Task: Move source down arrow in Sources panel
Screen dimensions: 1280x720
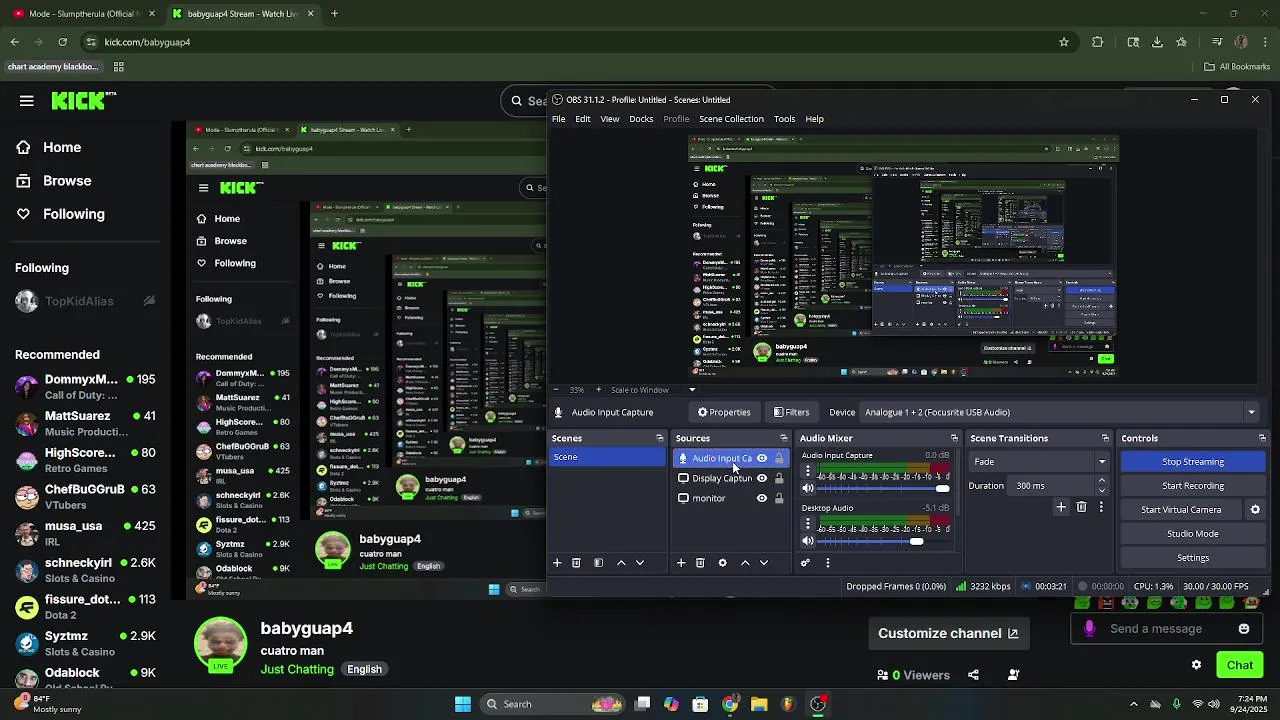Action: pyautogui.click(x=764, y=563)
